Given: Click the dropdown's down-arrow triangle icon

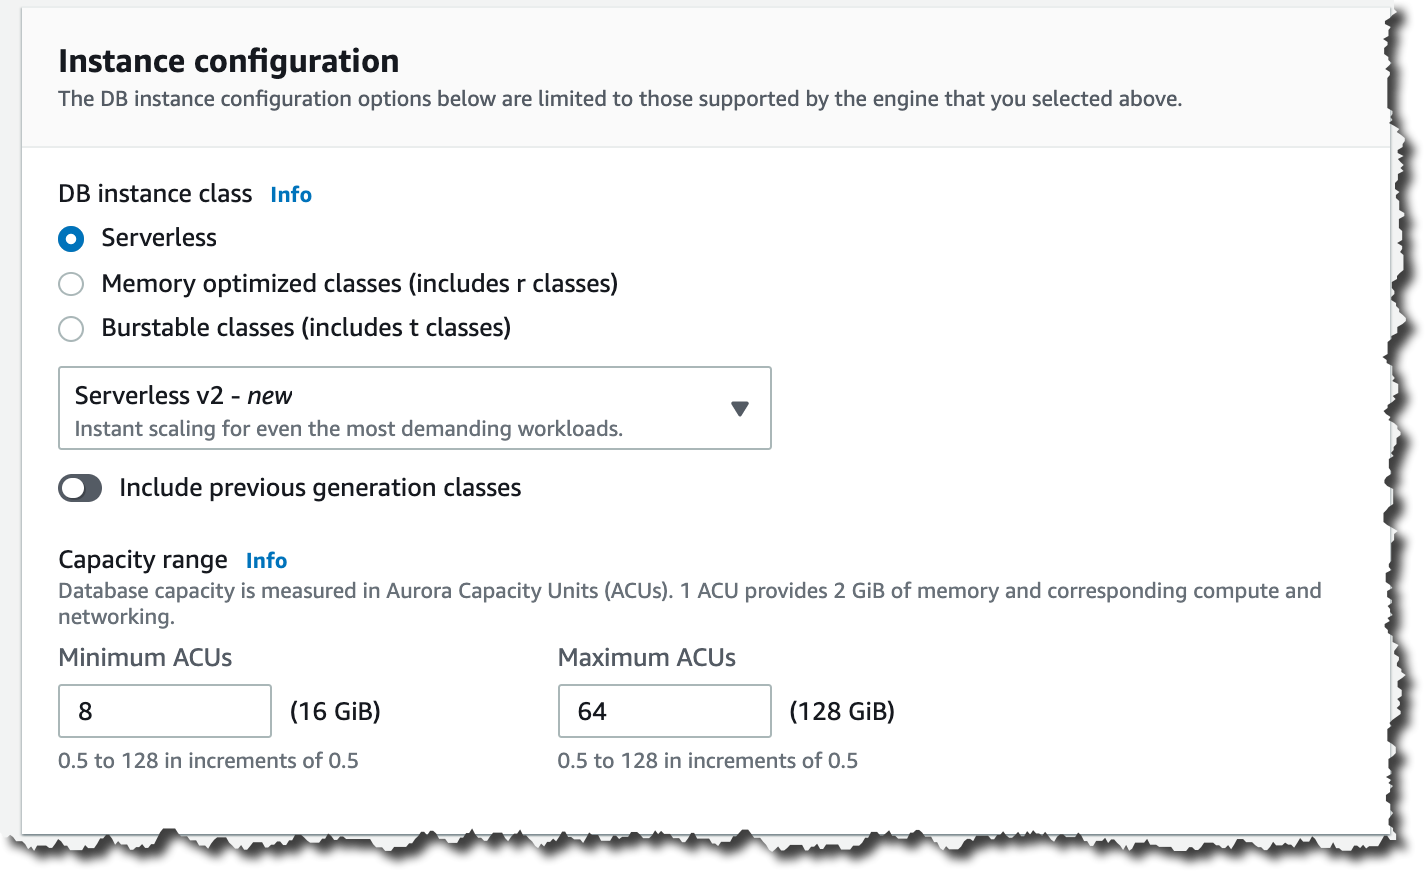Looking at the screenshot, I should (x=740, y=408).
